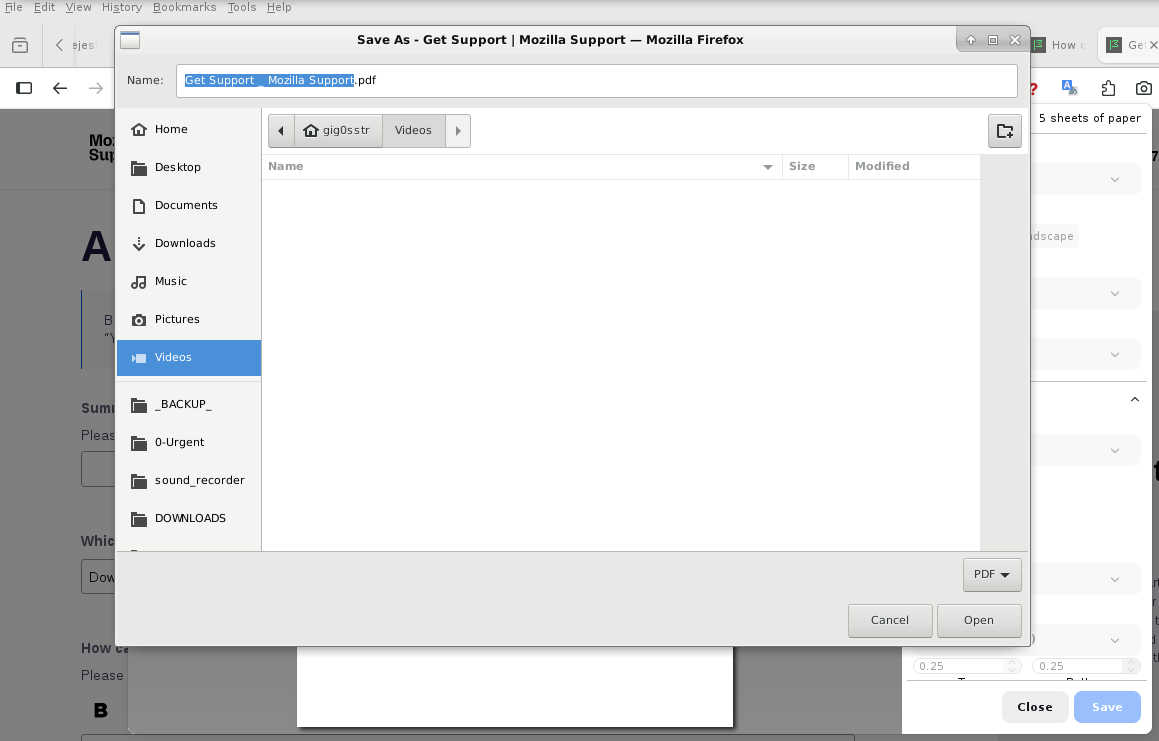
Task: Click the path bar back arrow
Action: tap(281, 131)
